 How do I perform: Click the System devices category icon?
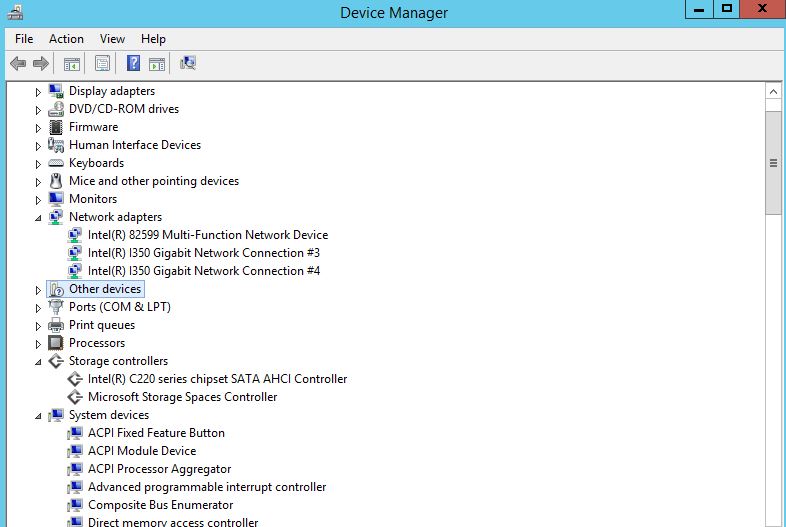pos(56,415)
